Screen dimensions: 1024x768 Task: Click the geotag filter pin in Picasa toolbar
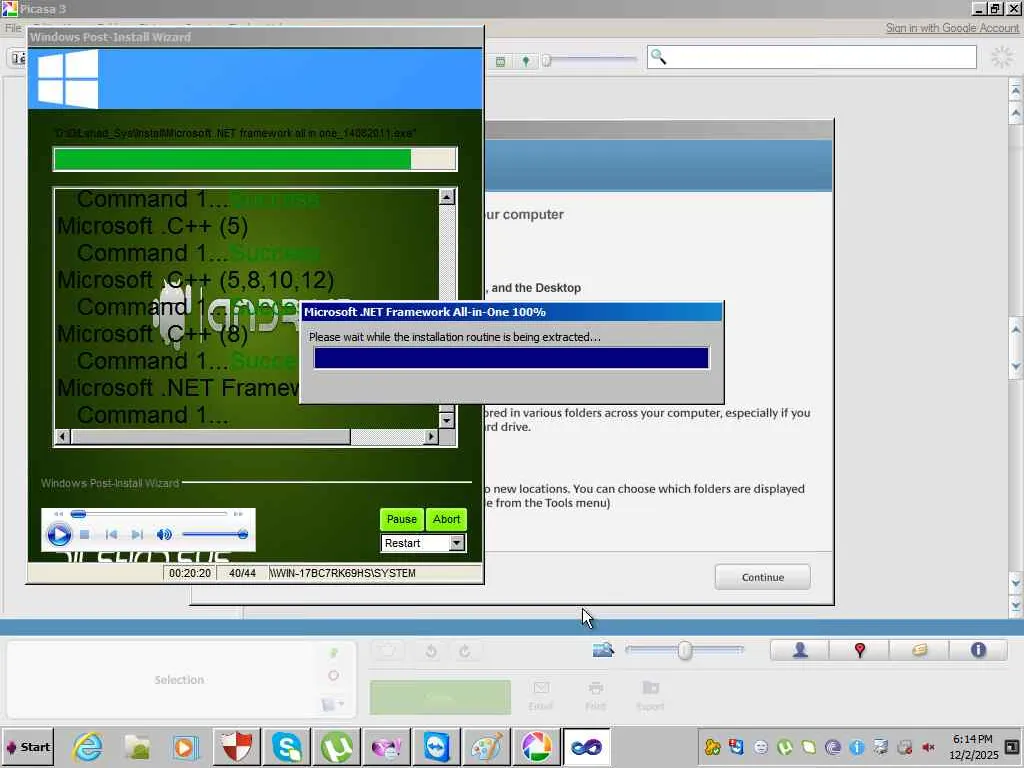[x=526, y=61]
